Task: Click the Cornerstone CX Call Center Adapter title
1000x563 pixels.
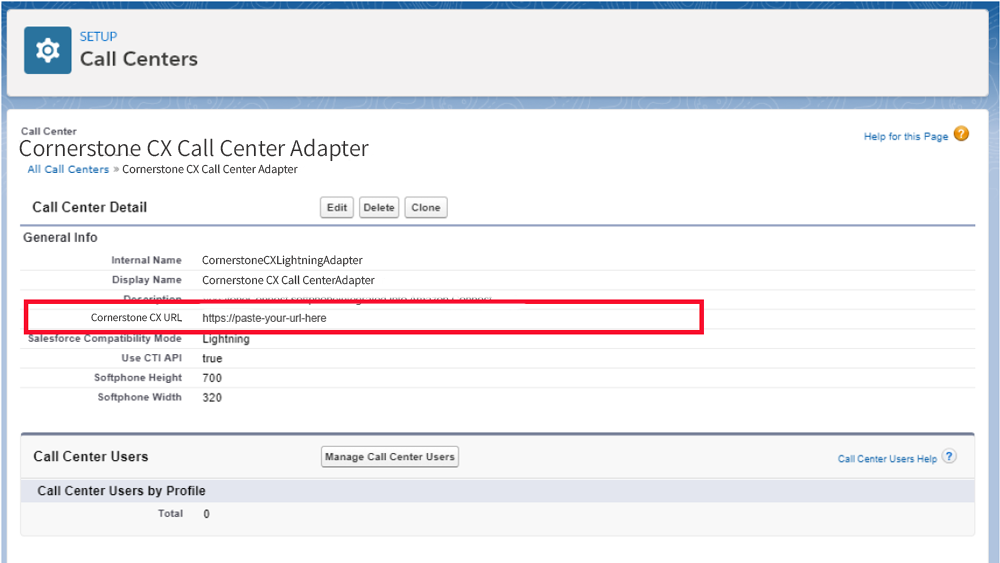Action: (x=194, y=148)
